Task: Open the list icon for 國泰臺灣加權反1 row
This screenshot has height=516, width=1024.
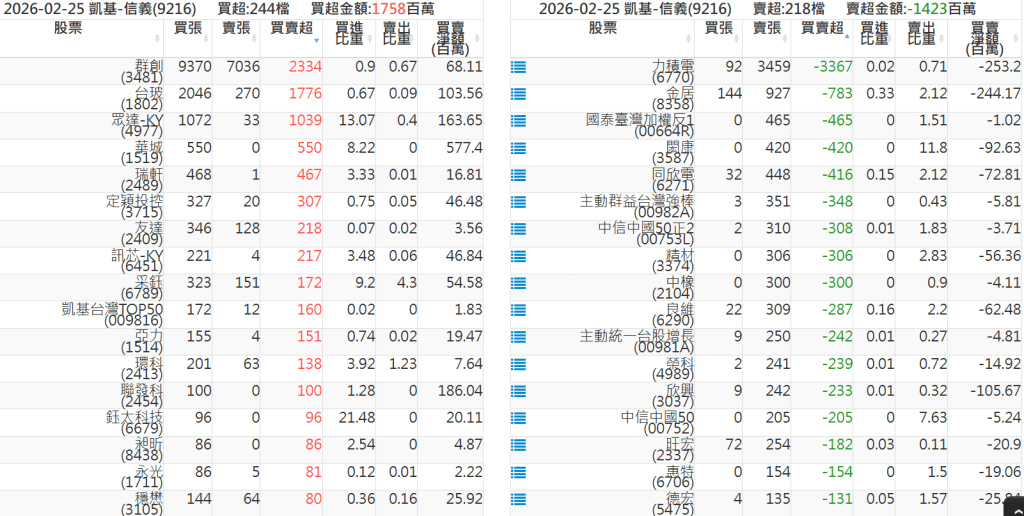Action: coord(518,122)
